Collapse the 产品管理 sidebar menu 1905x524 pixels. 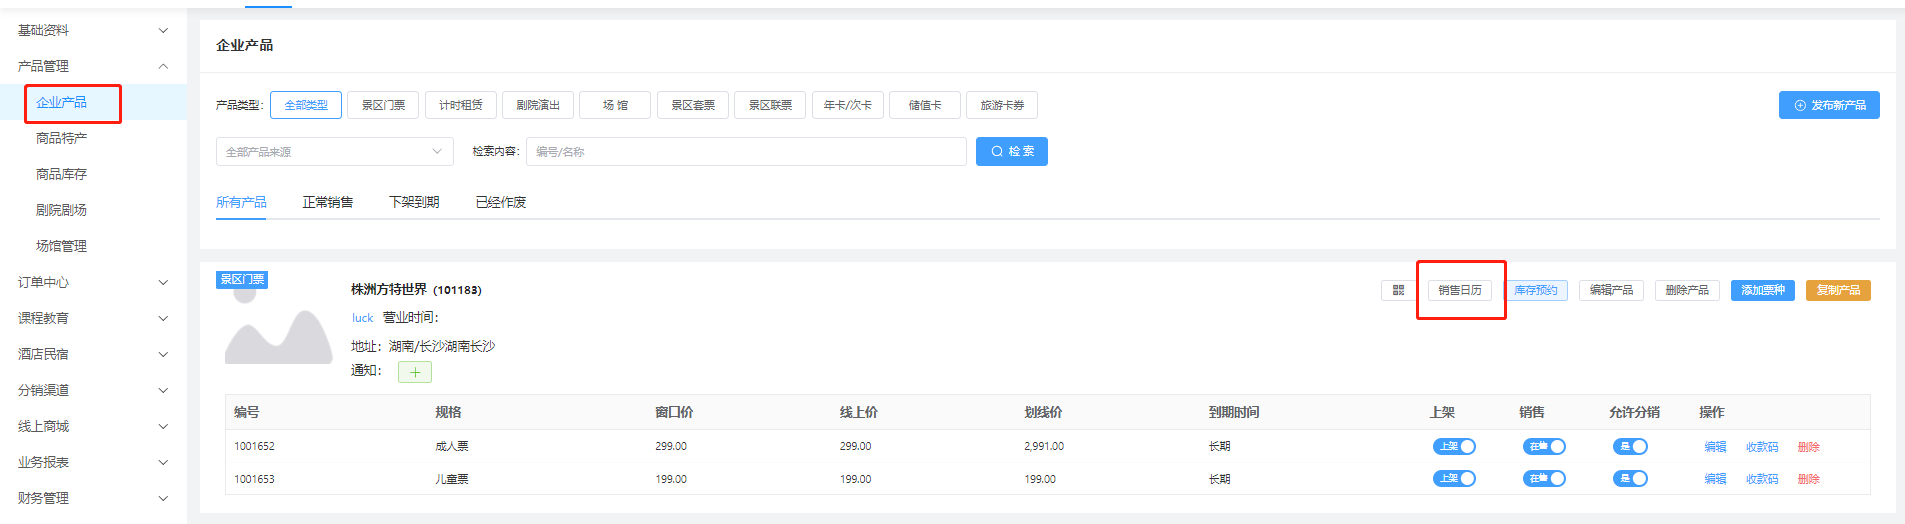92,66
